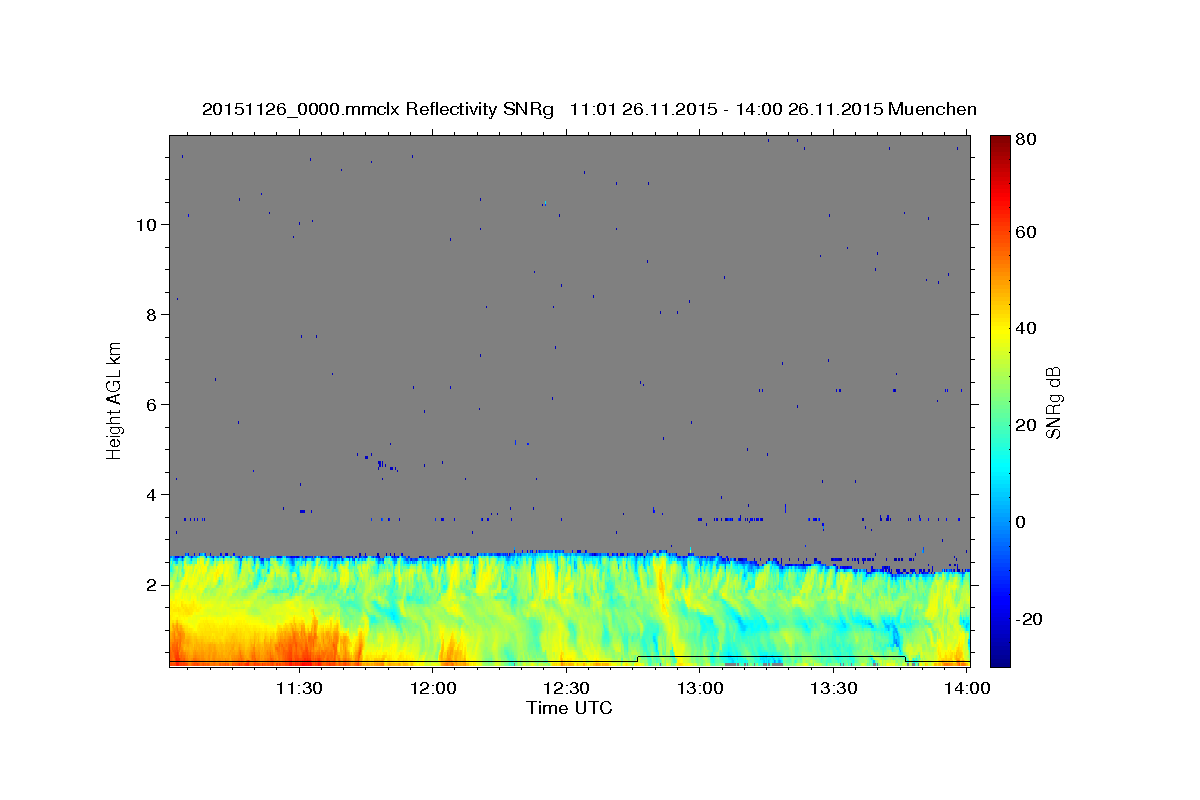Click the plot title text at top

589,109
